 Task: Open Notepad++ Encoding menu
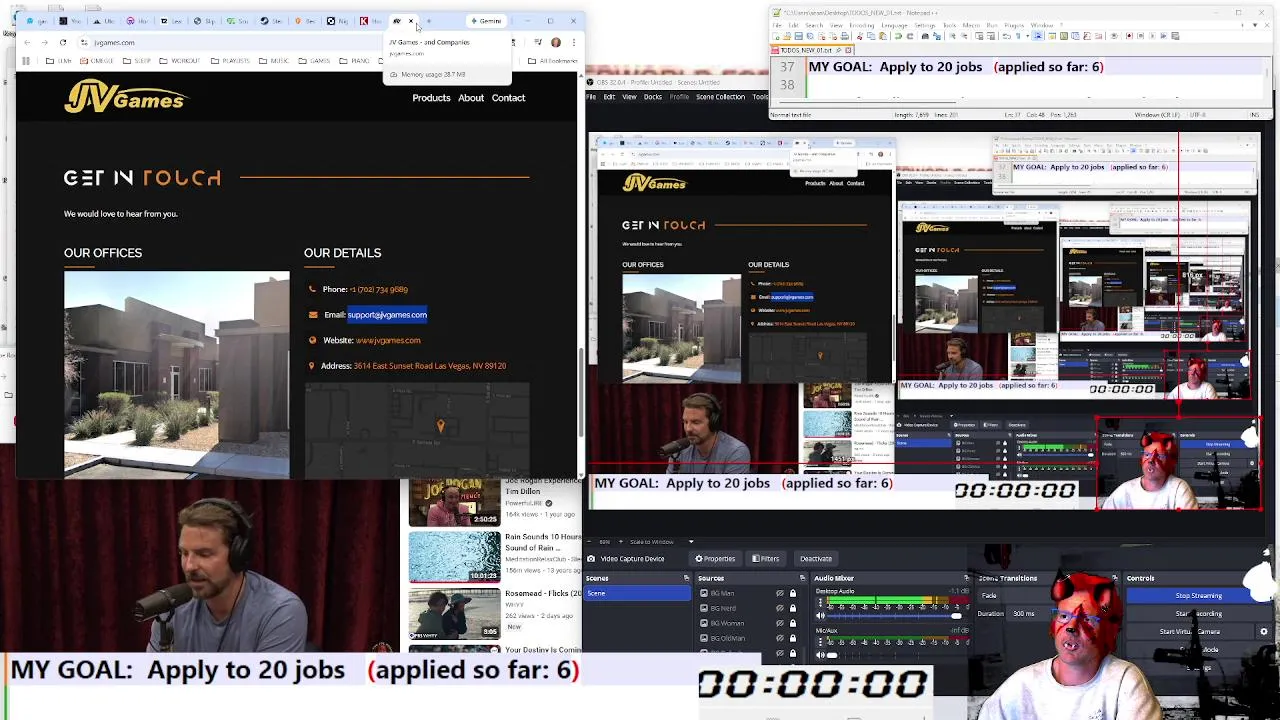[861, 25]
